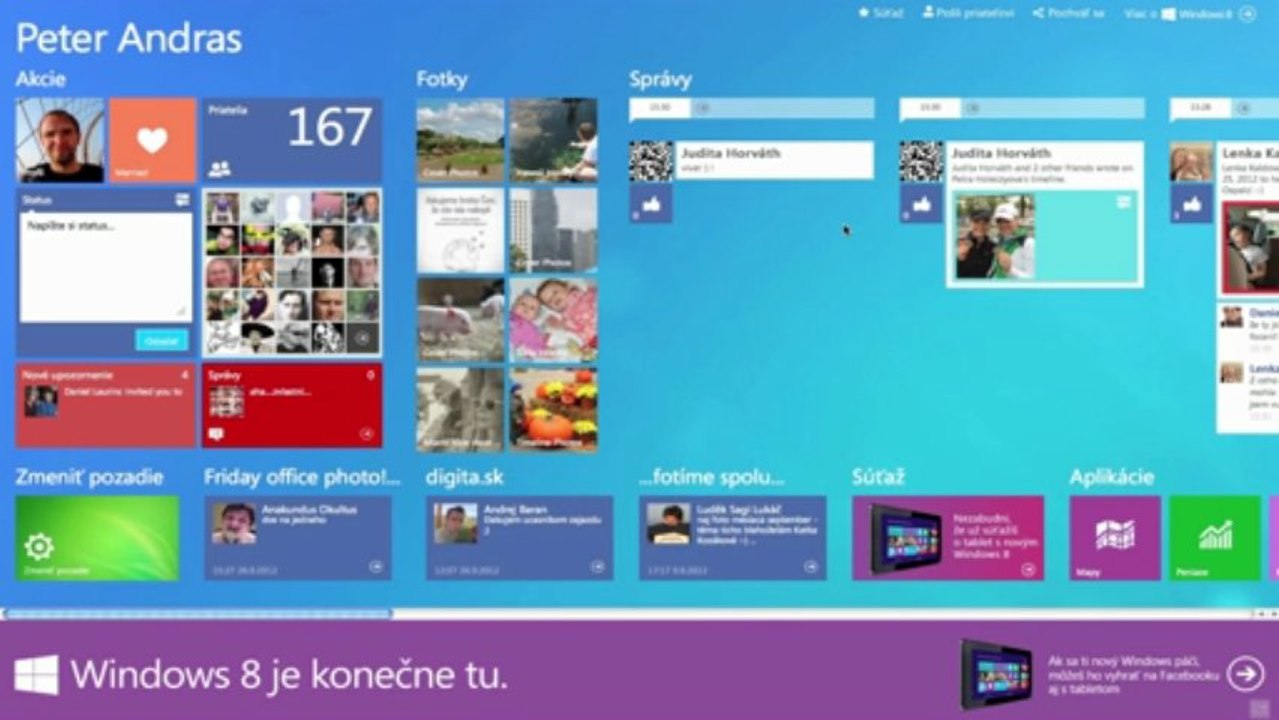Open the pumpkins photo in Fotky
The width and height of the screenshot is (1279, 720).
pyautogui.click(x=553, y=410)
